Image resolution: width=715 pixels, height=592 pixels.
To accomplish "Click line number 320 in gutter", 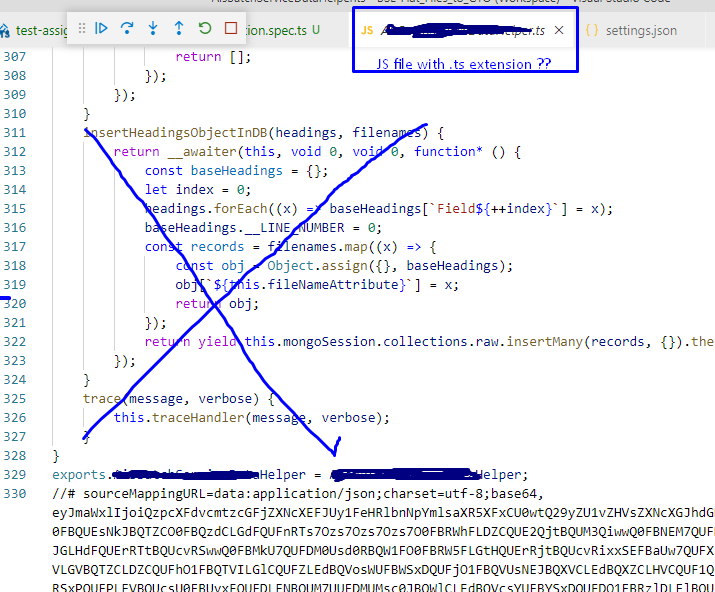I will [x=15, y=304].
